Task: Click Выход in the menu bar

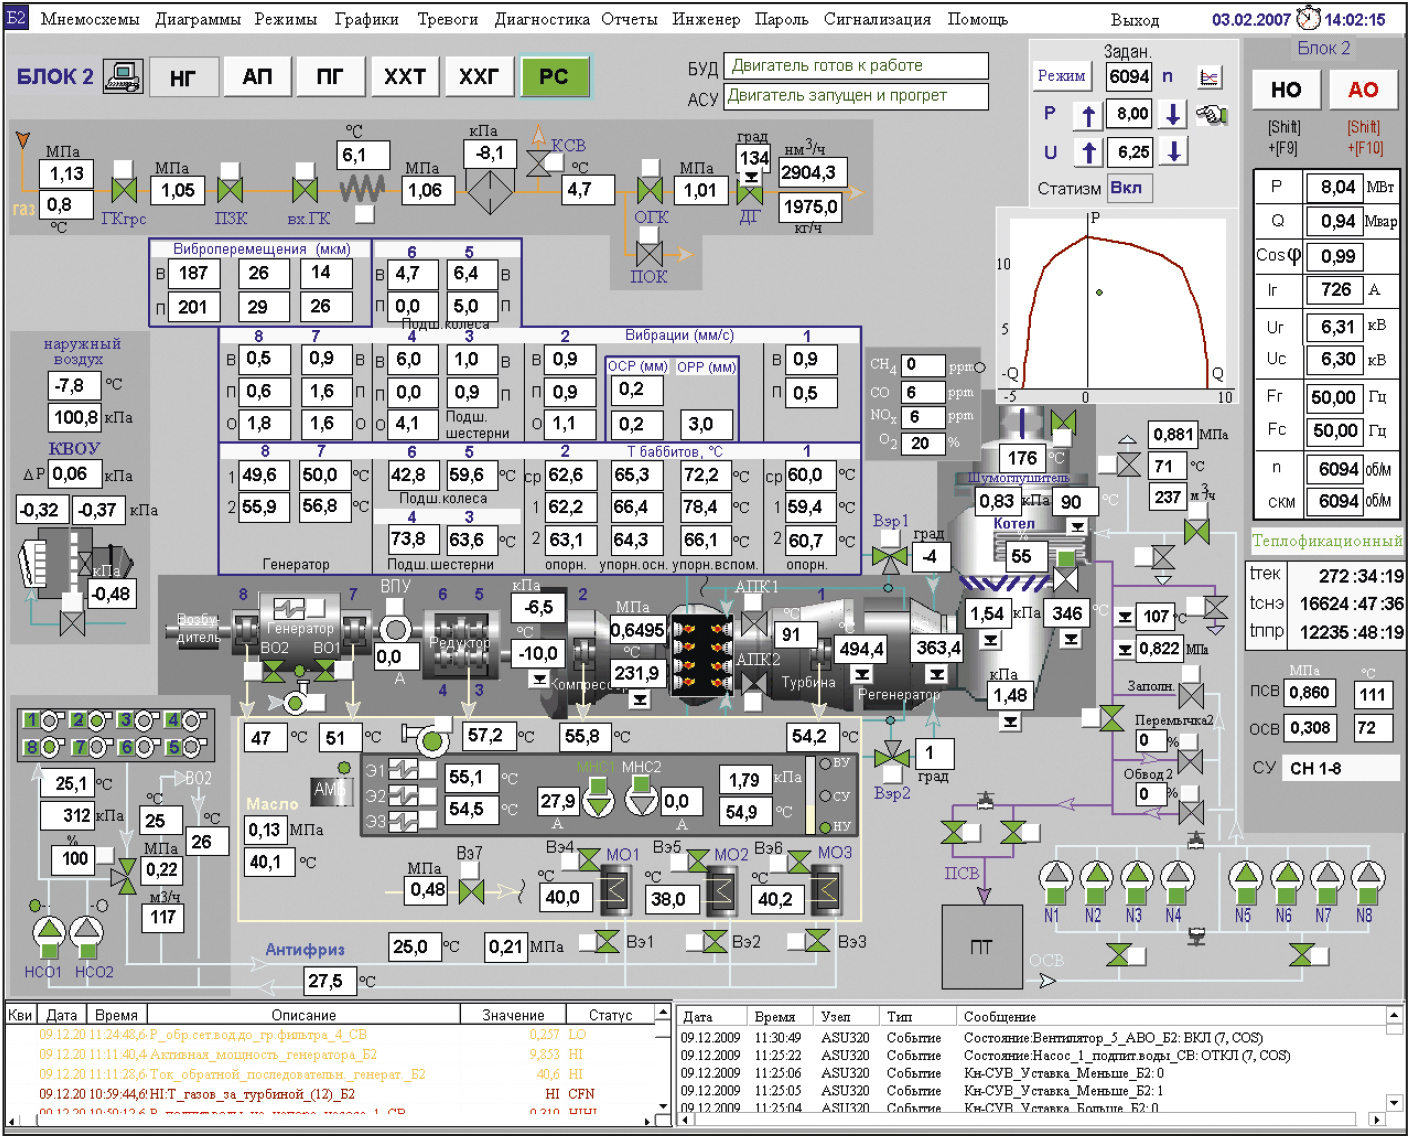Action: click(1135, 20)
